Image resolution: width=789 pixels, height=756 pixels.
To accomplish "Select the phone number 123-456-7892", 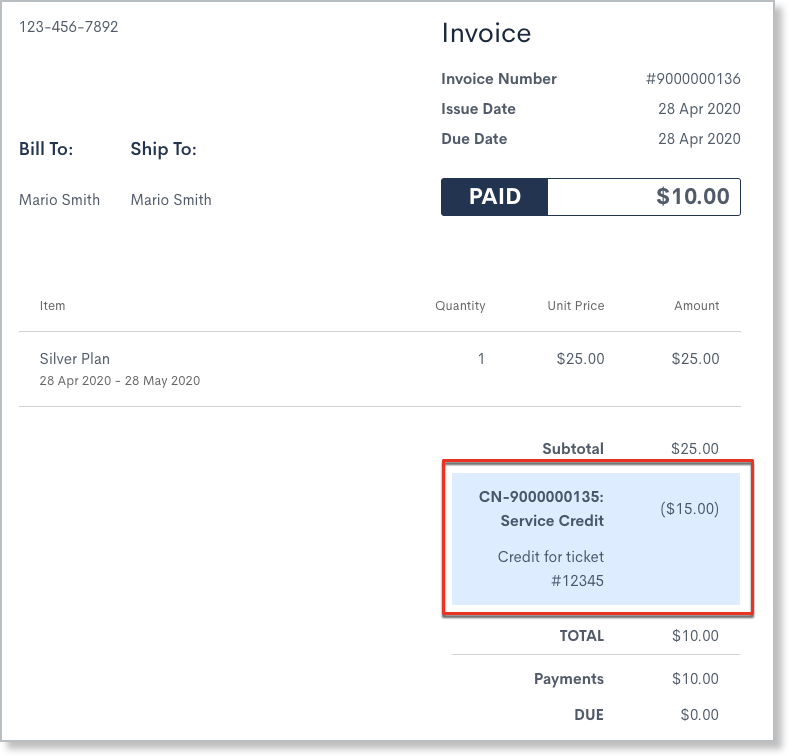I will pyautogui.click(x=69, y=27).
